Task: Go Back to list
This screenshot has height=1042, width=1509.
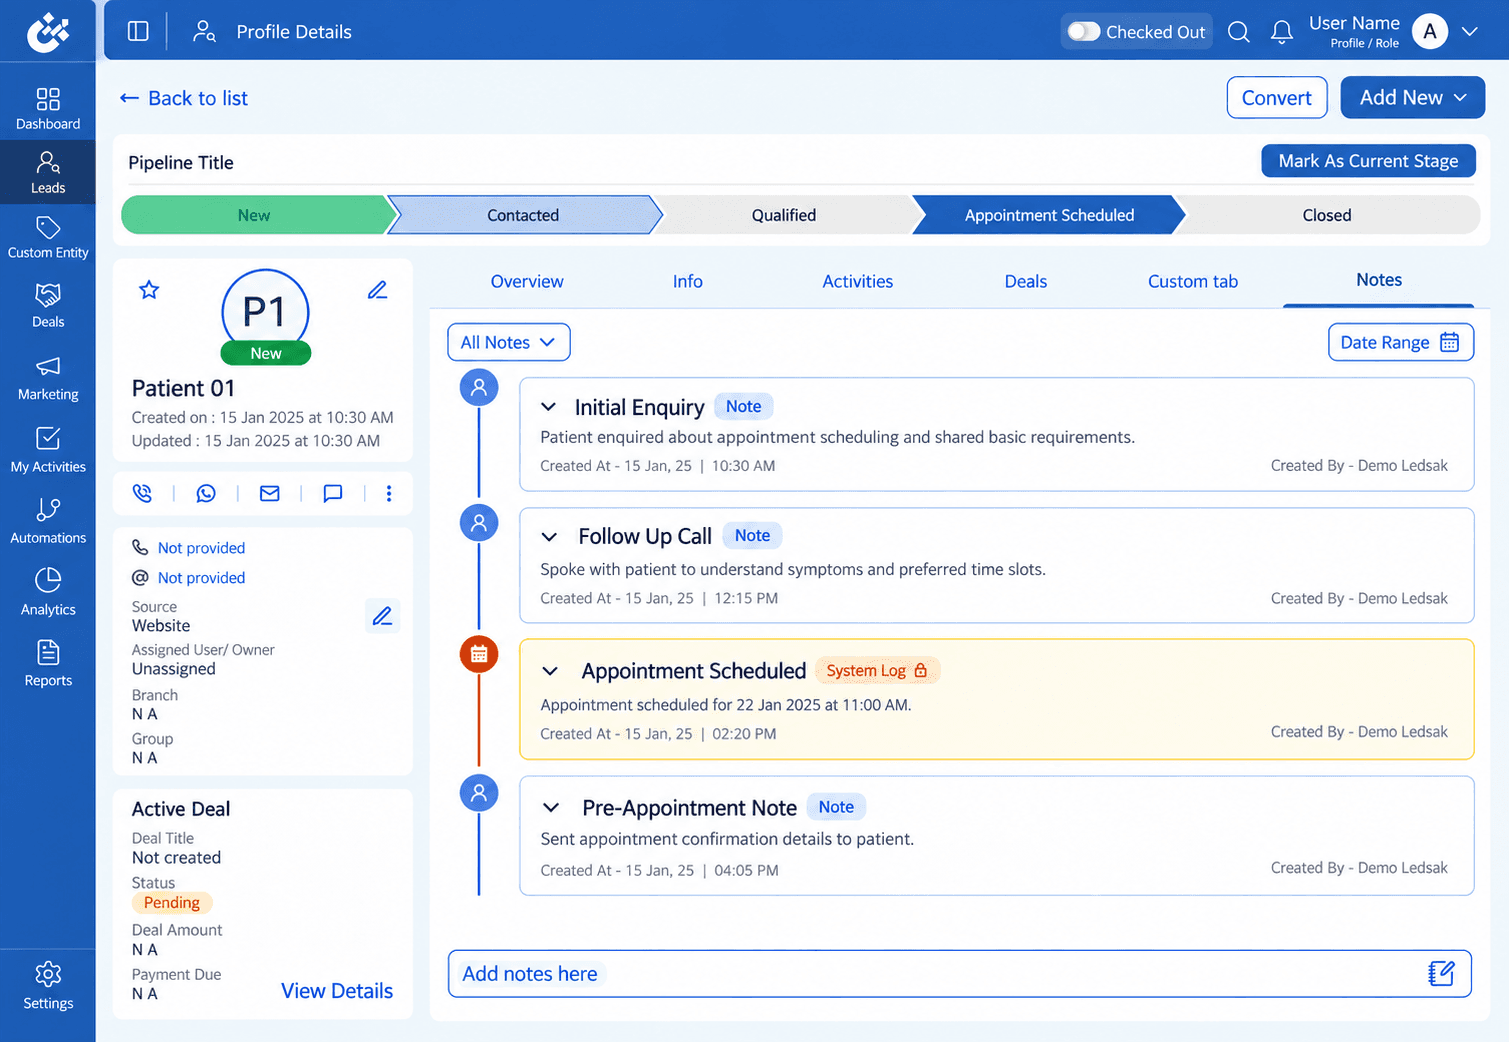Action: 184,98
